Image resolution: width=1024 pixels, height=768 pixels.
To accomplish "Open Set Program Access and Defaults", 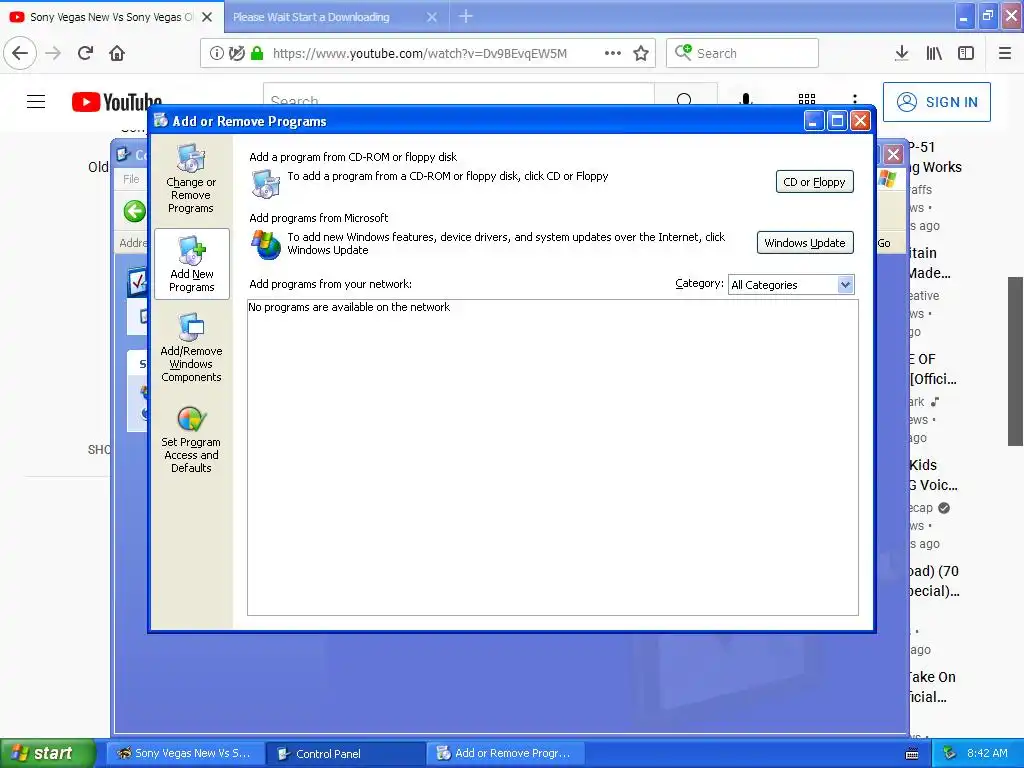I will coord(191,439).
